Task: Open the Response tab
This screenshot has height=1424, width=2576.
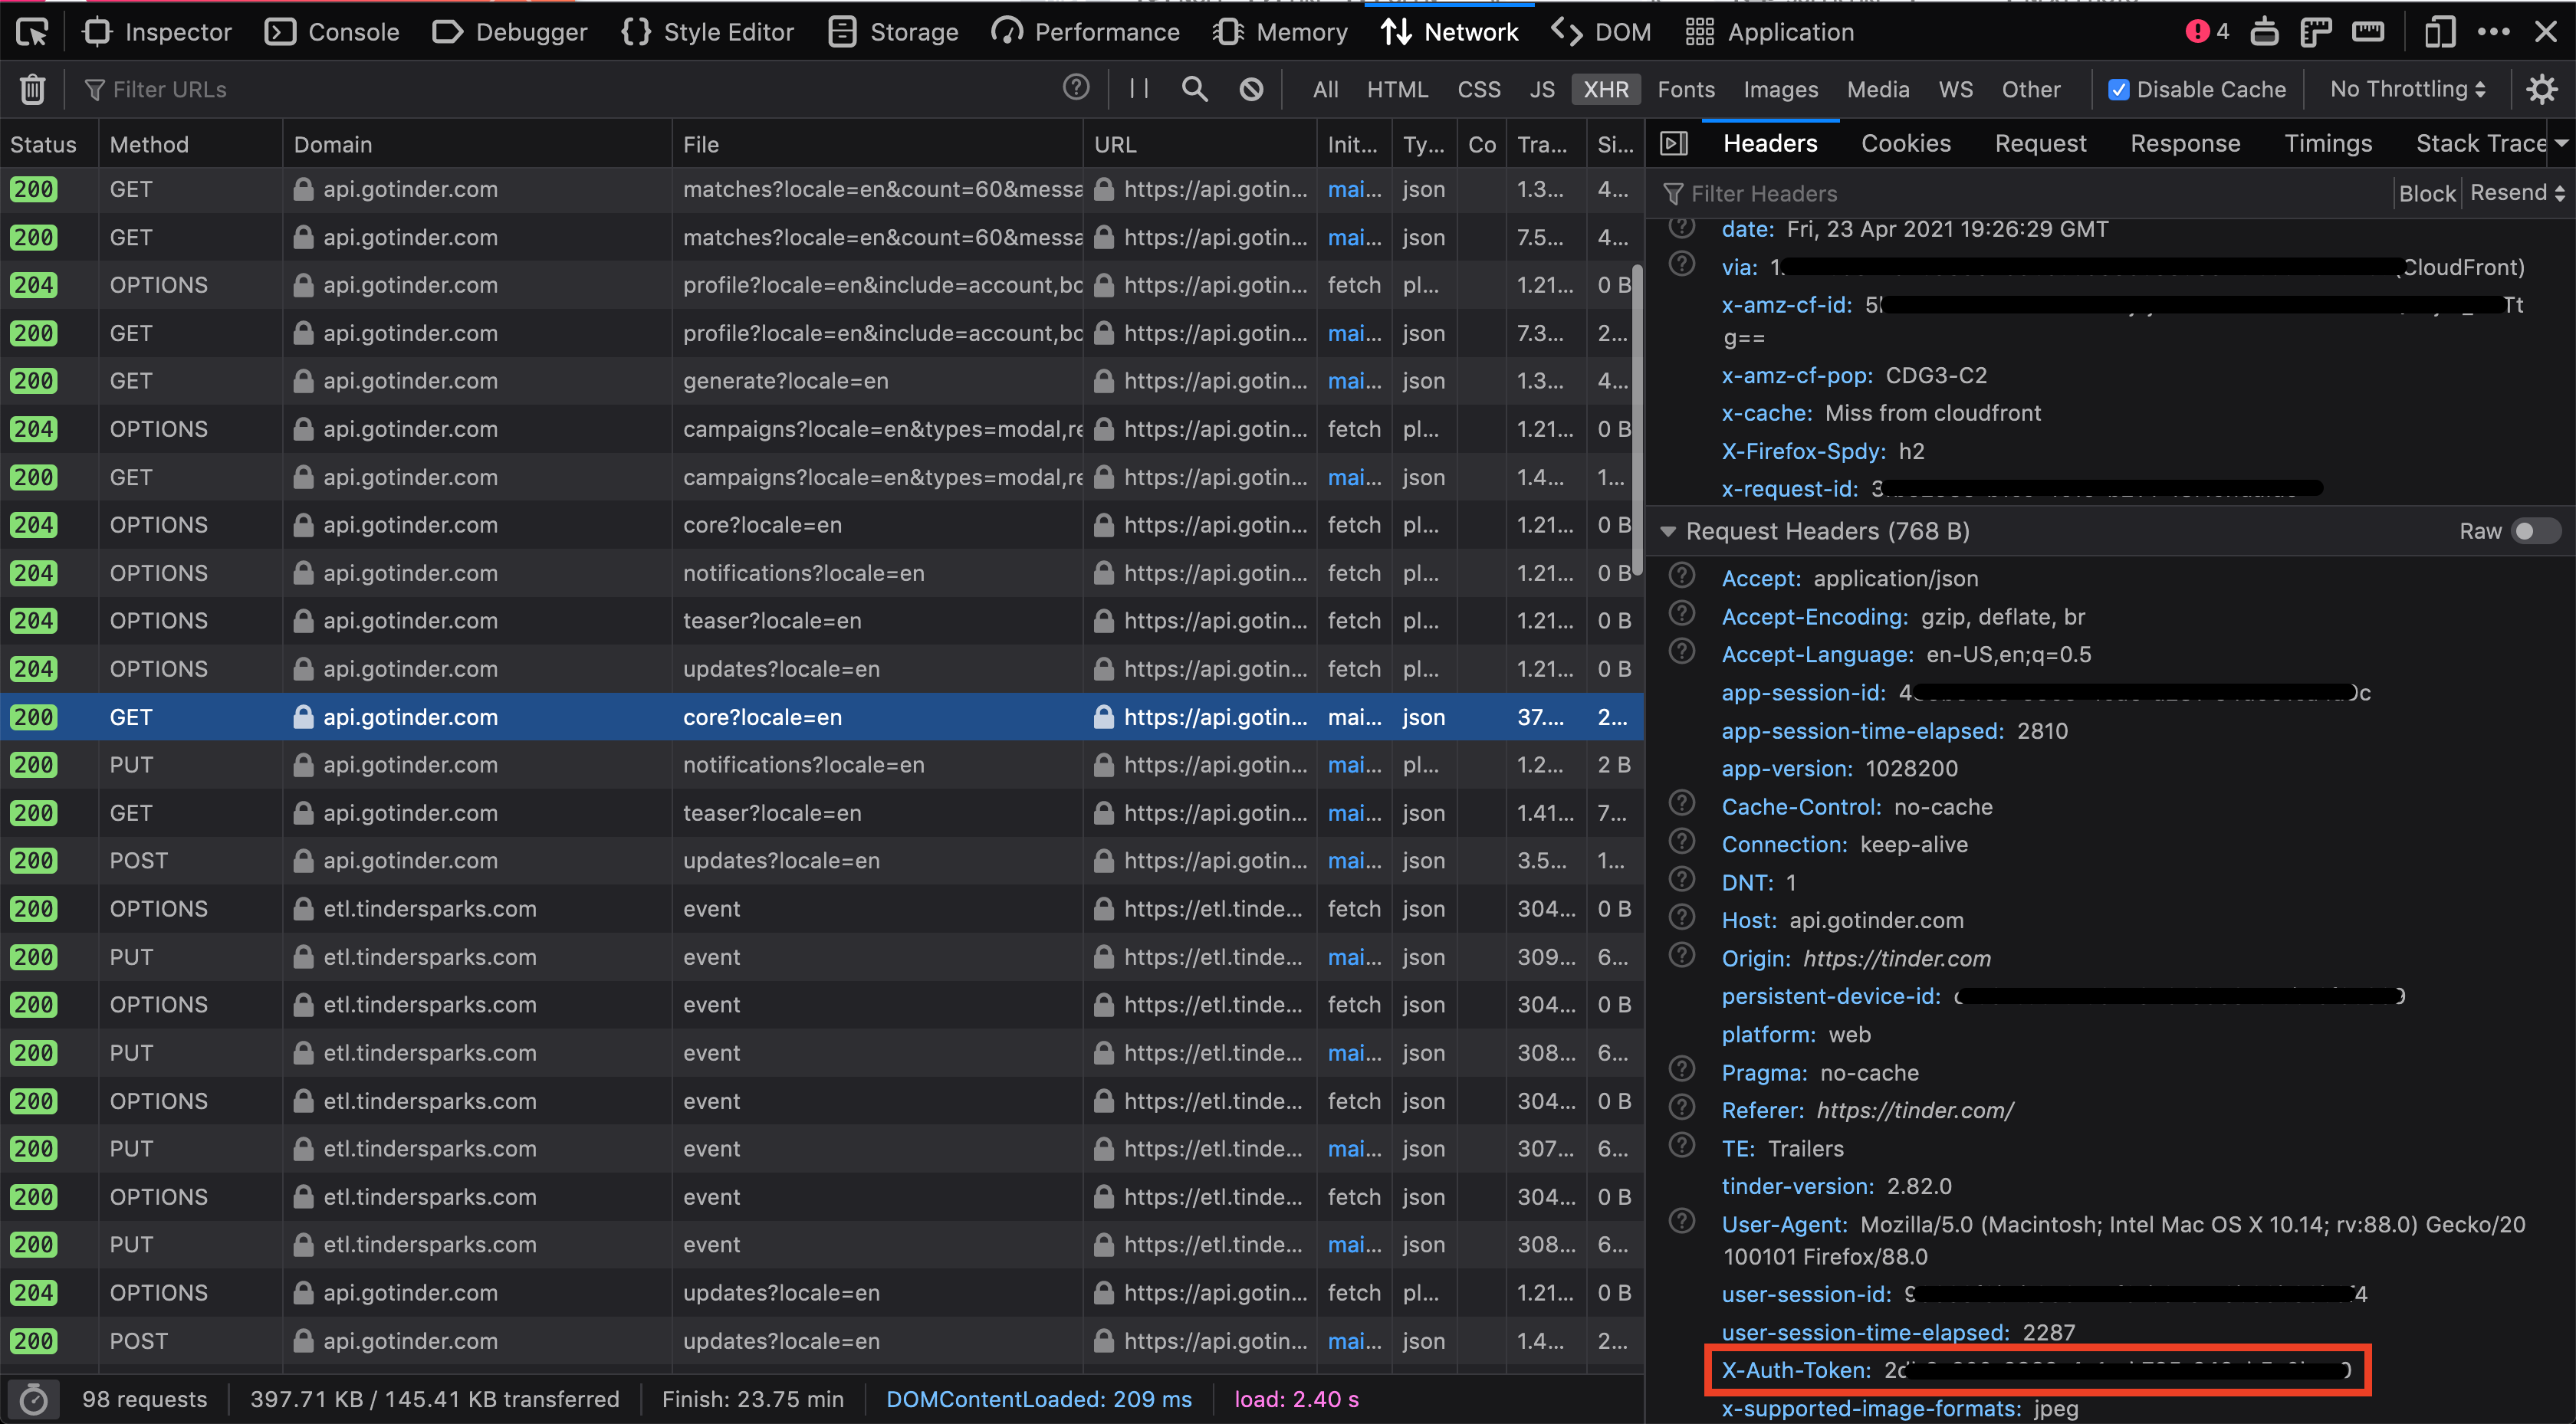Action: click(2184, 144)
